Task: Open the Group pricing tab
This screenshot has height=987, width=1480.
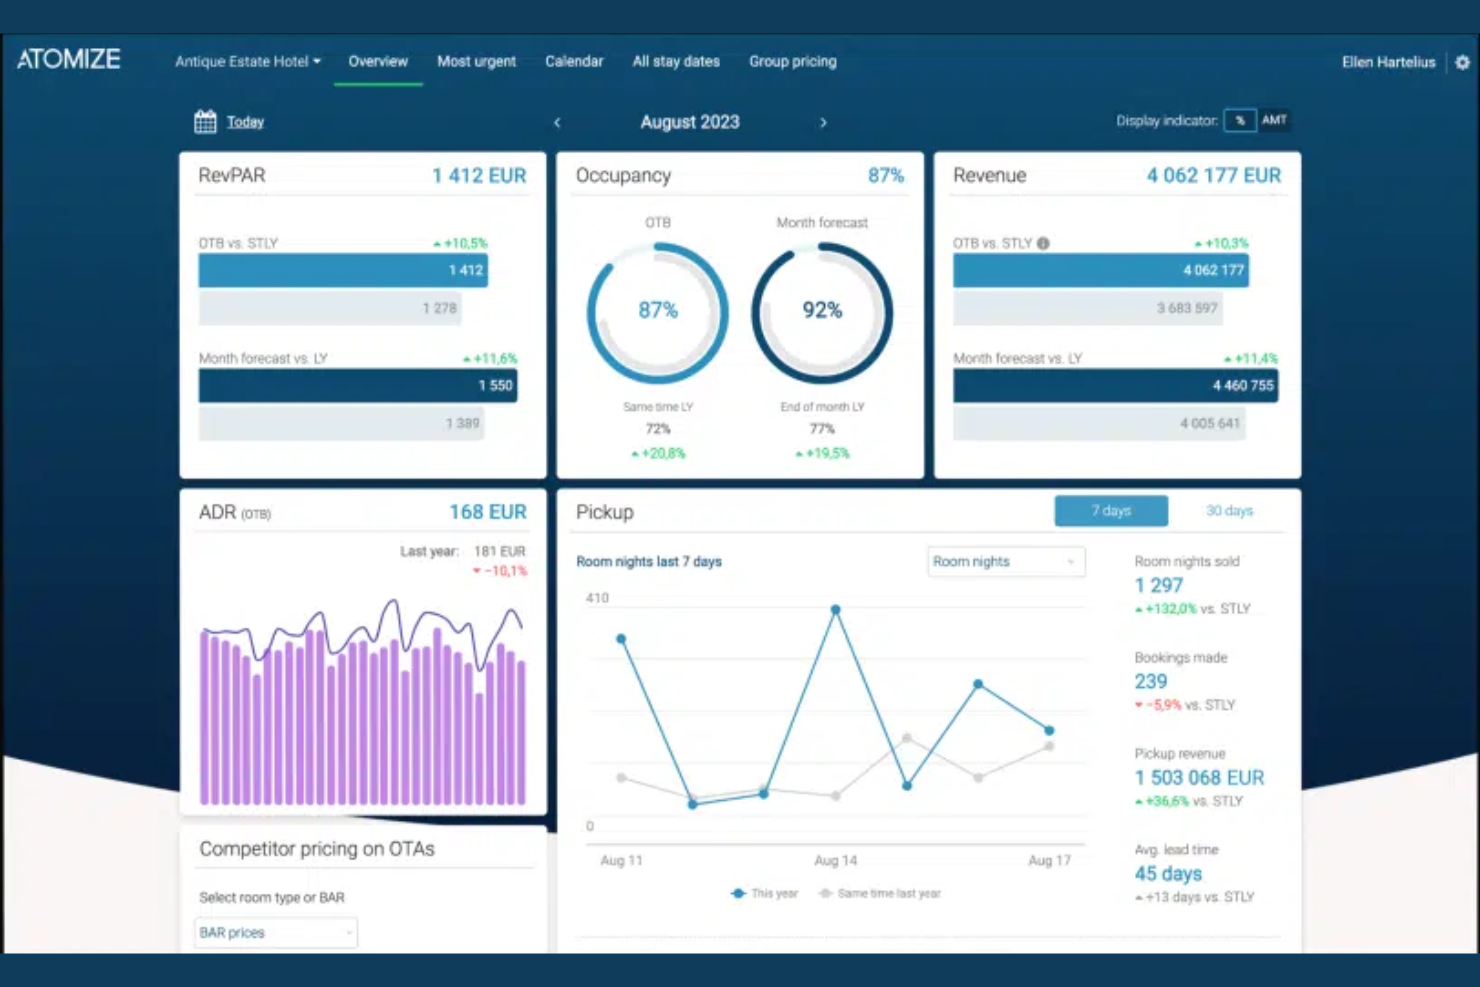Action: click(x=792, y=61)
